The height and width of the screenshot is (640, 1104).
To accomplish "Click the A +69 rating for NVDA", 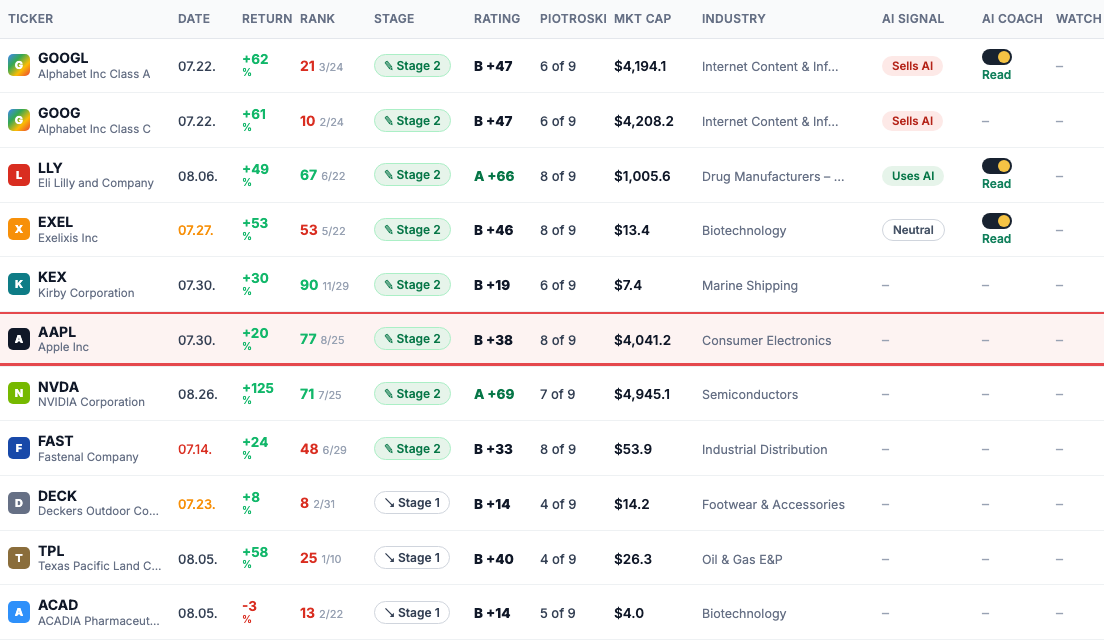I will pos(494,394).
